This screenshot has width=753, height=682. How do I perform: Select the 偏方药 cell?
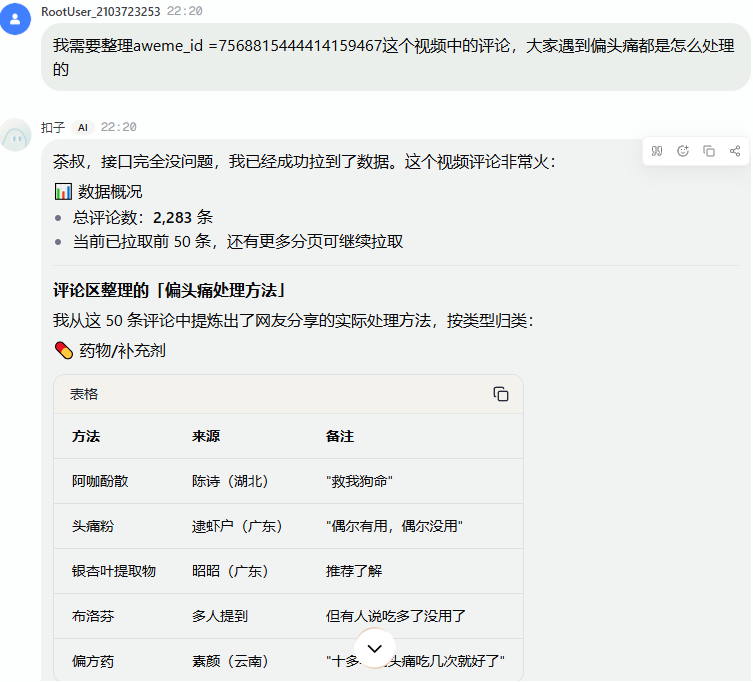93,661
